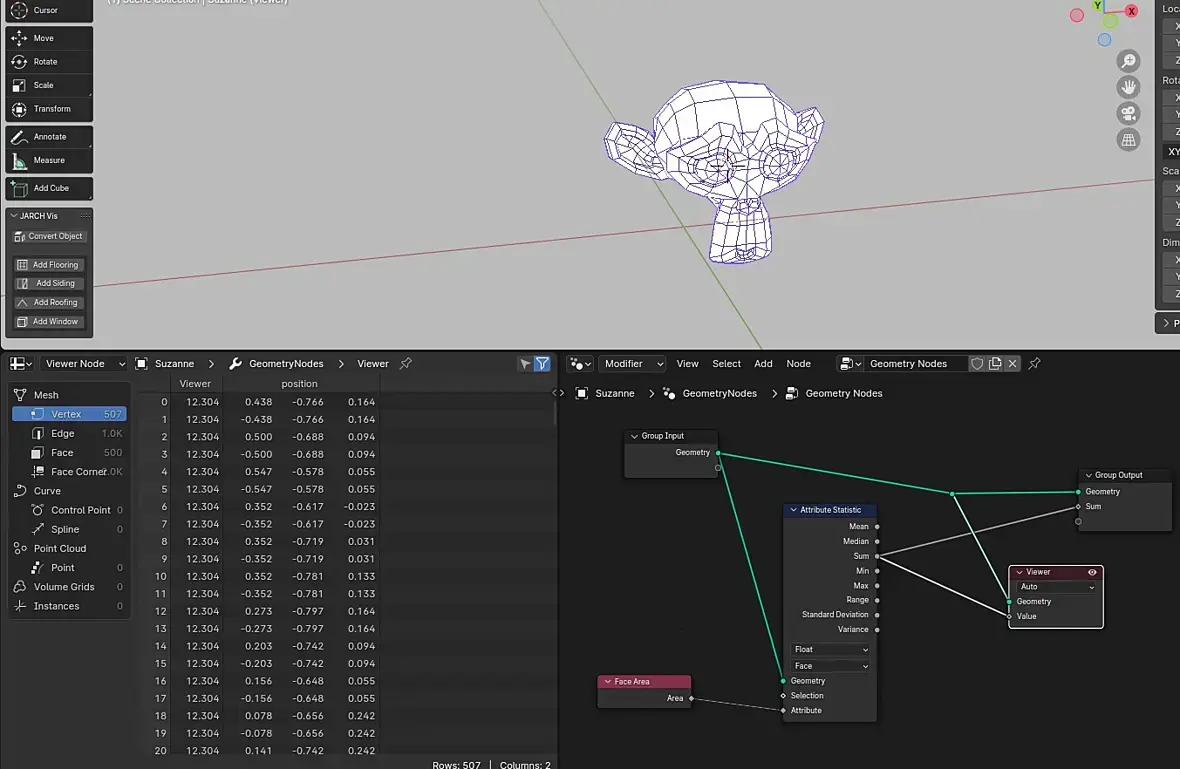
Task: Click the Add Flooring button
Action: [49, 265]
